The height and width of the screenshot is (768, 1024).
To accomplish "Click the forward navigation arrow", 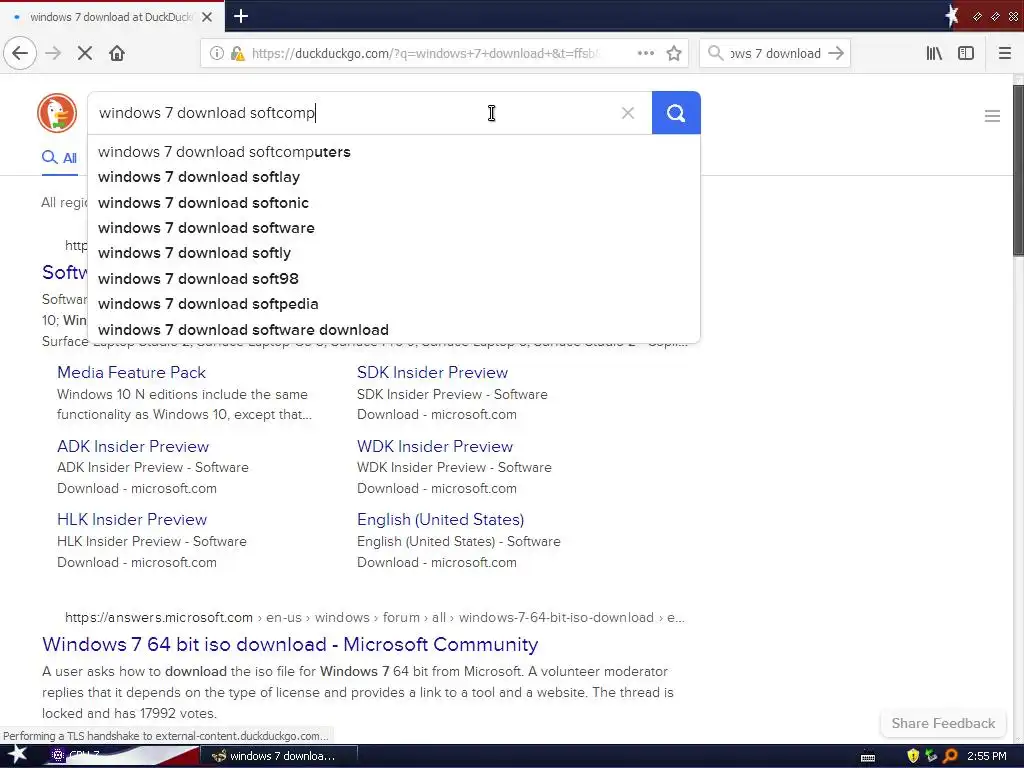I will point(53,54).
